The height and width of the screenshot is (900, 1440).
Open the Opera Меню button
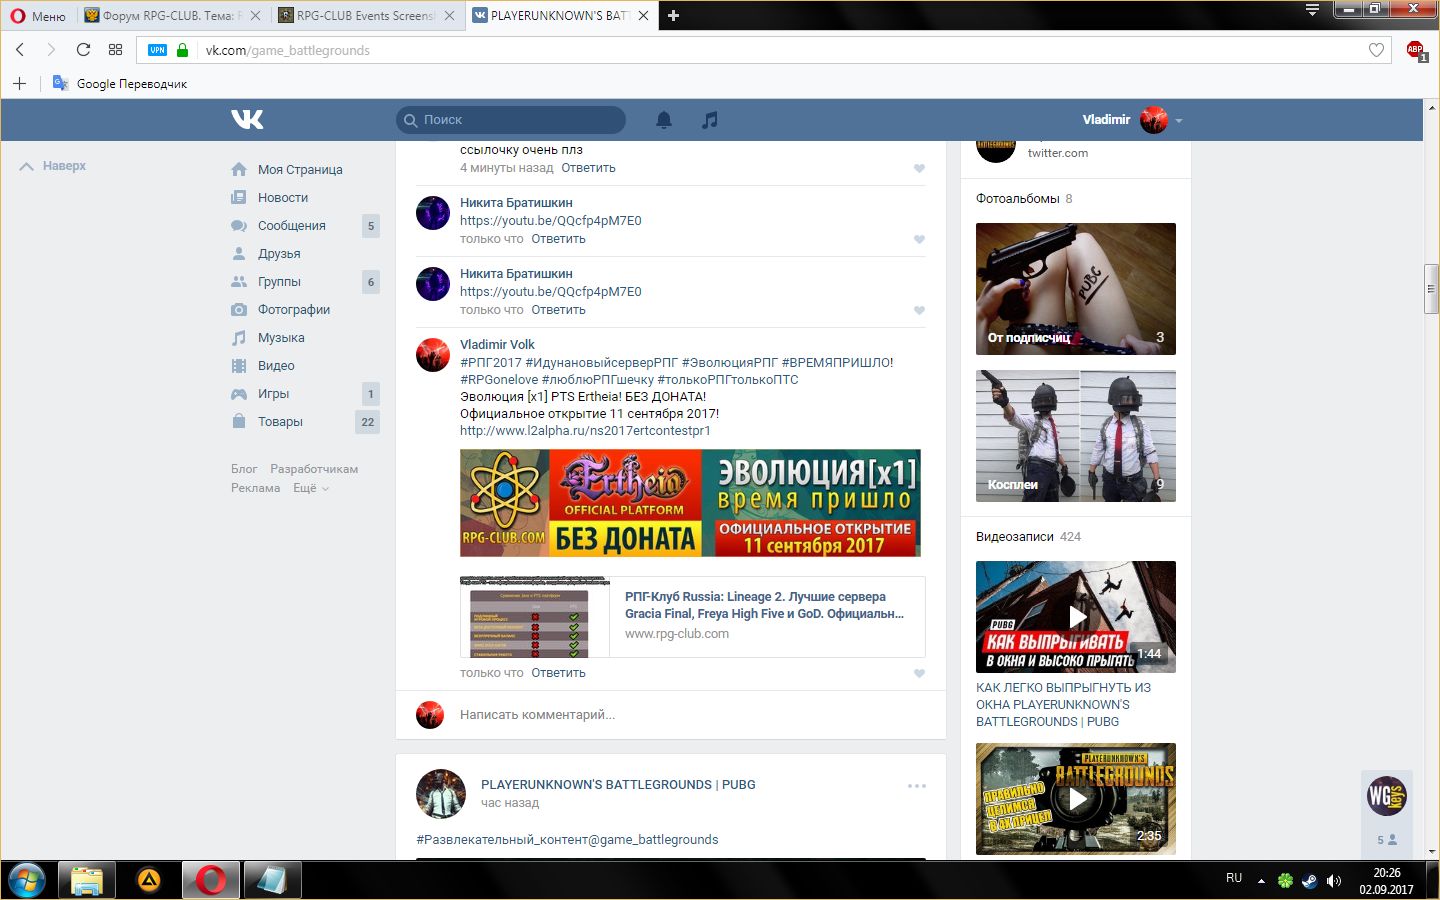[x=38, y=16]
